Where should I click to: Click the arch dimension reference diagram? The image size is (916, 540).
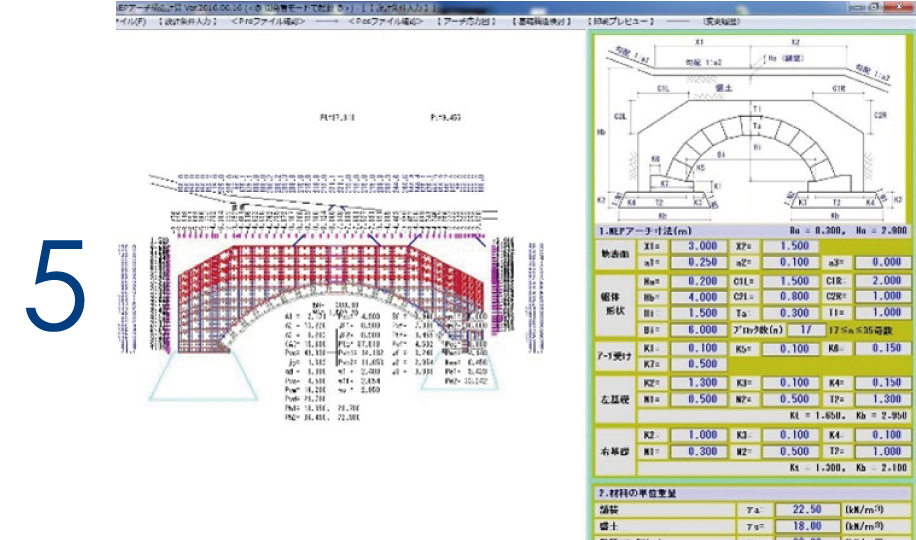coord(750,128)
